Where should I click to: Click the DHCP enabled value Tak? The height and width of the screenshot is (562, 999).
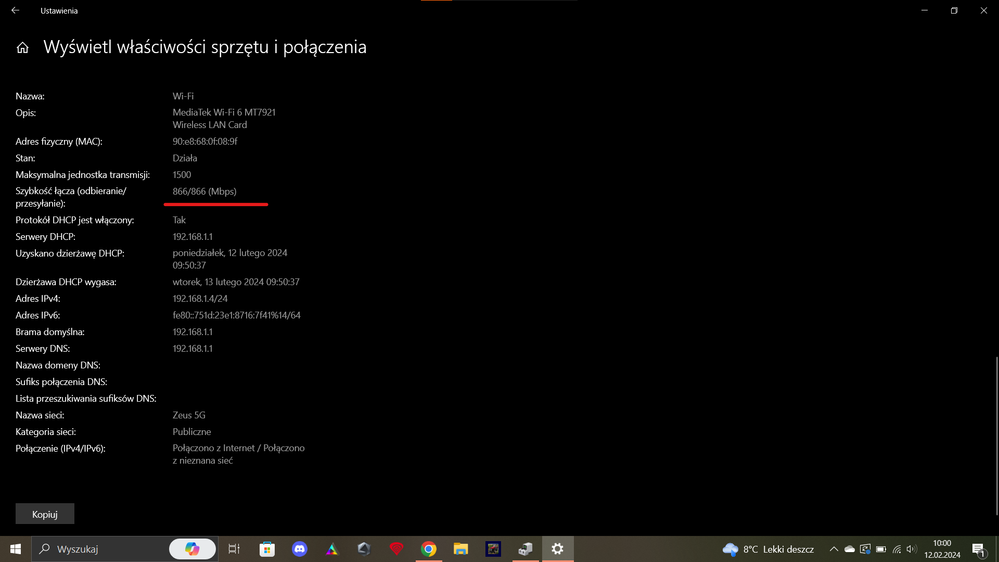coord(179,220)
